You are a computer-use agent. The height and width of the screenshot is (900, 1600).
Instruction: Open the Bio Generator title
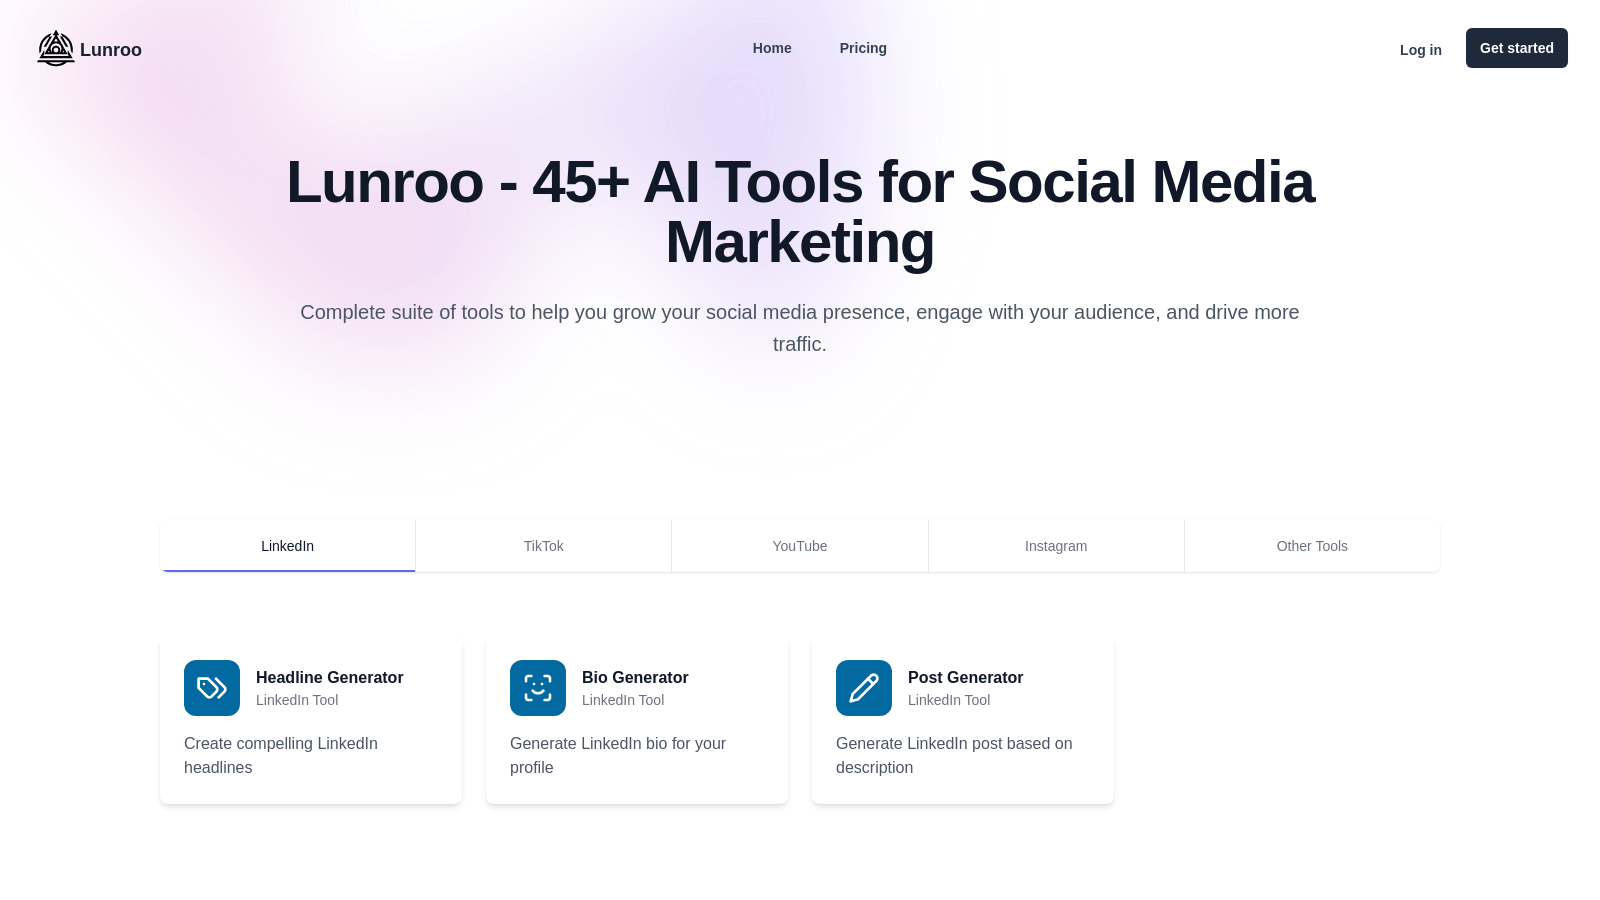point(635,677)
